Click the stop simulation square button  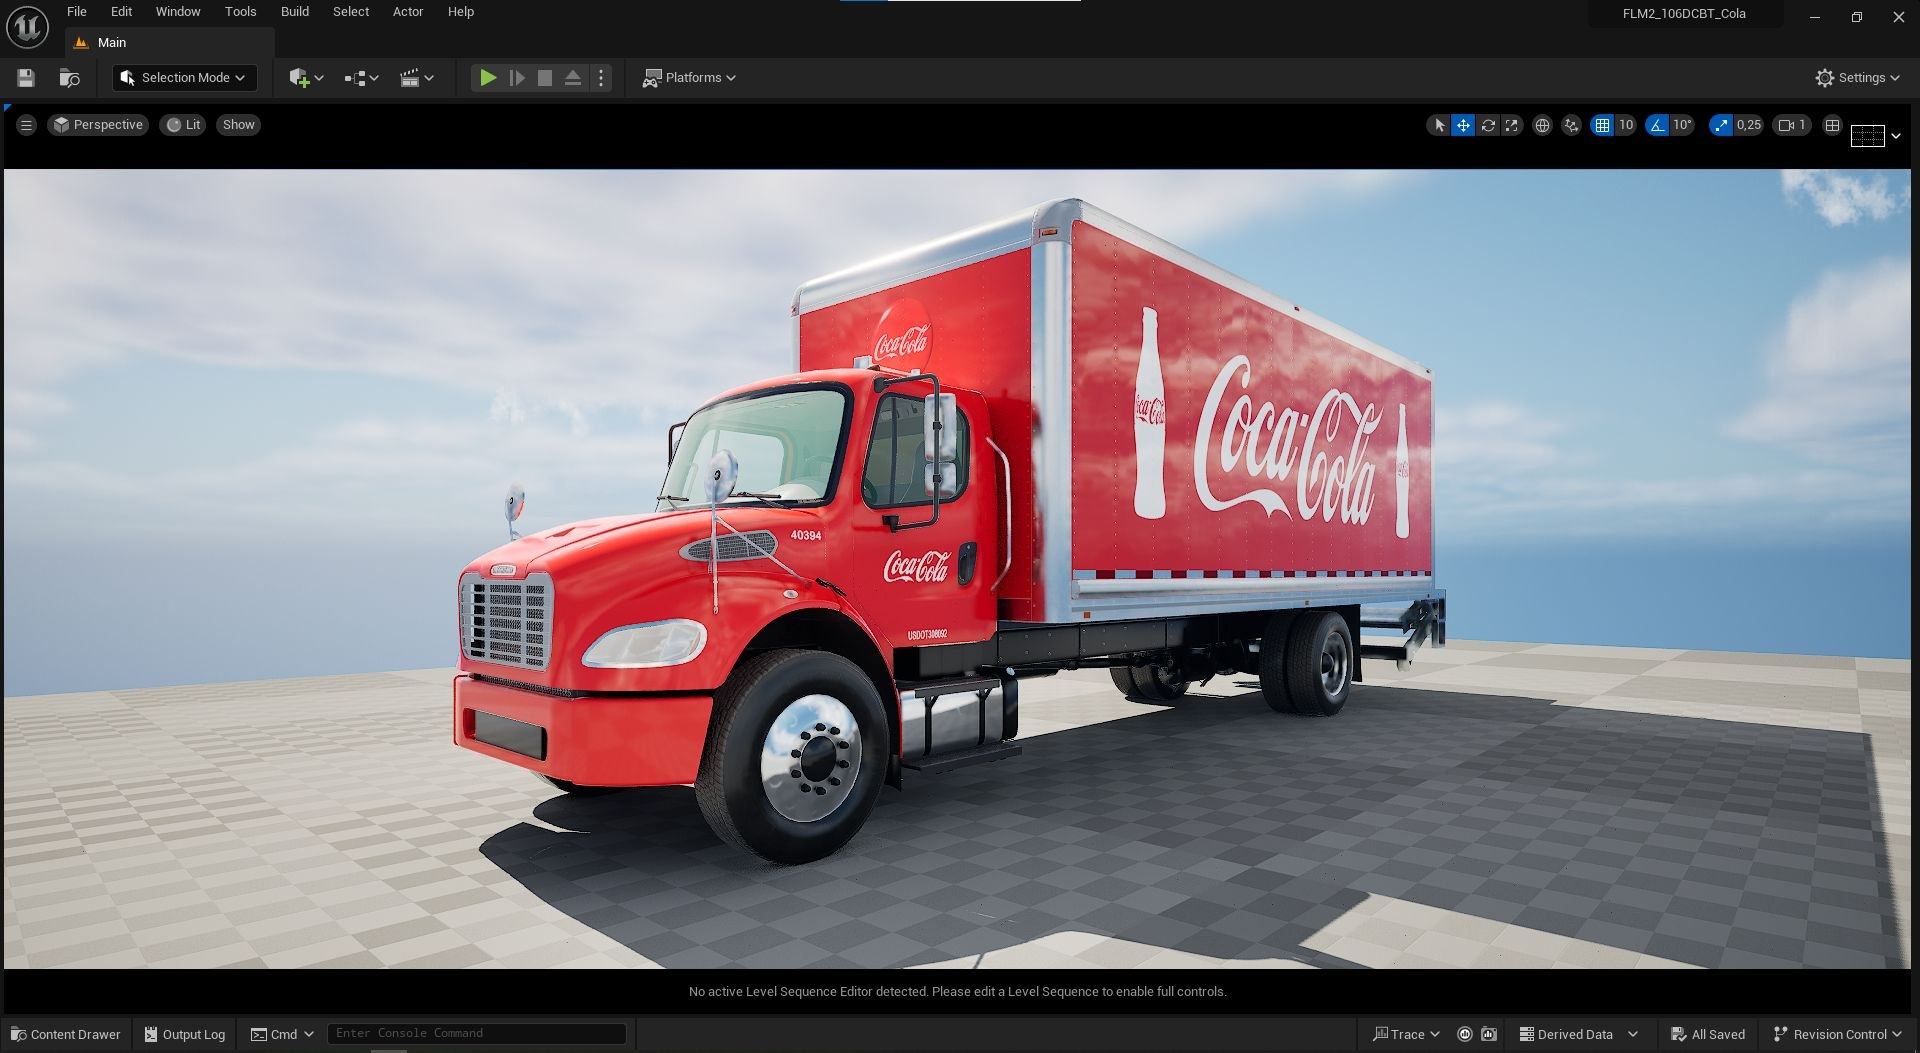(x=545, y=78)
